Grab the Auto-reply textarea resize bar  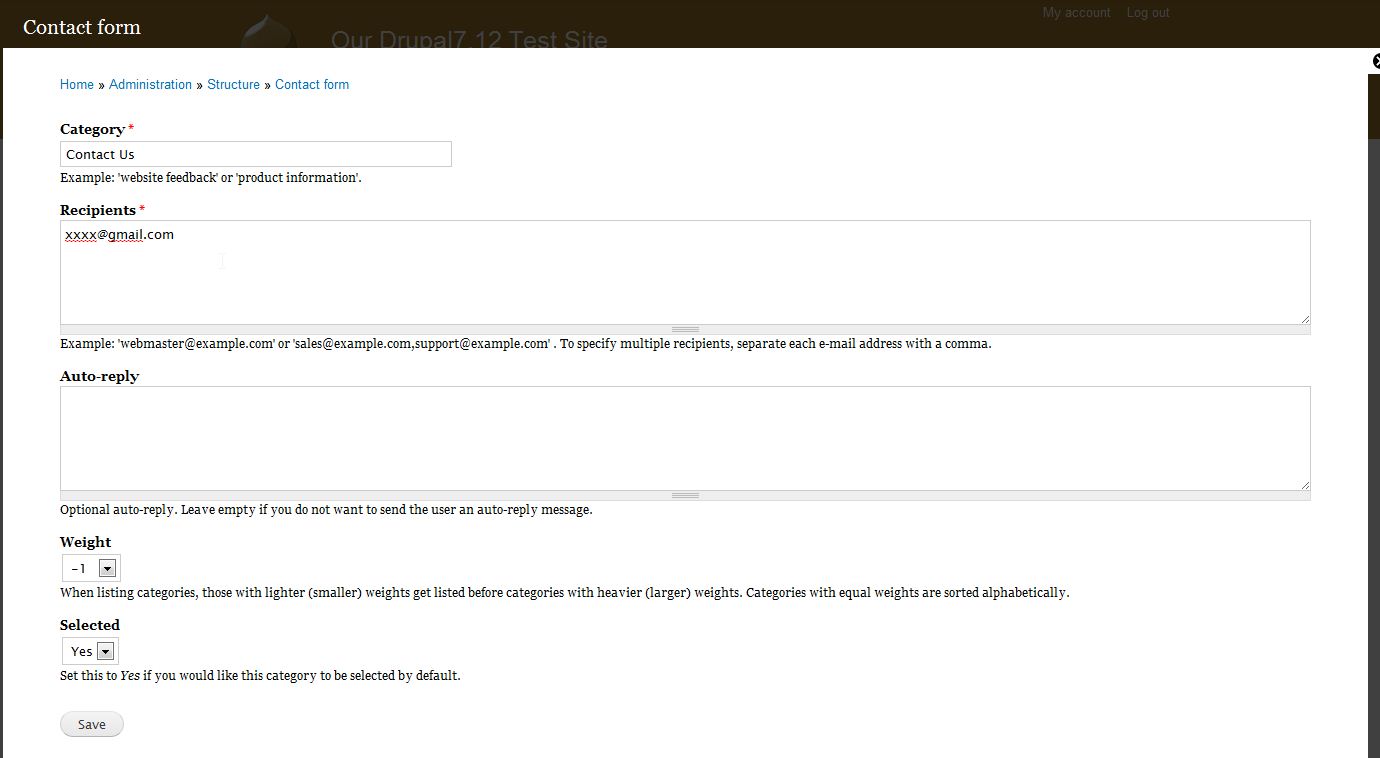(685, 495)
